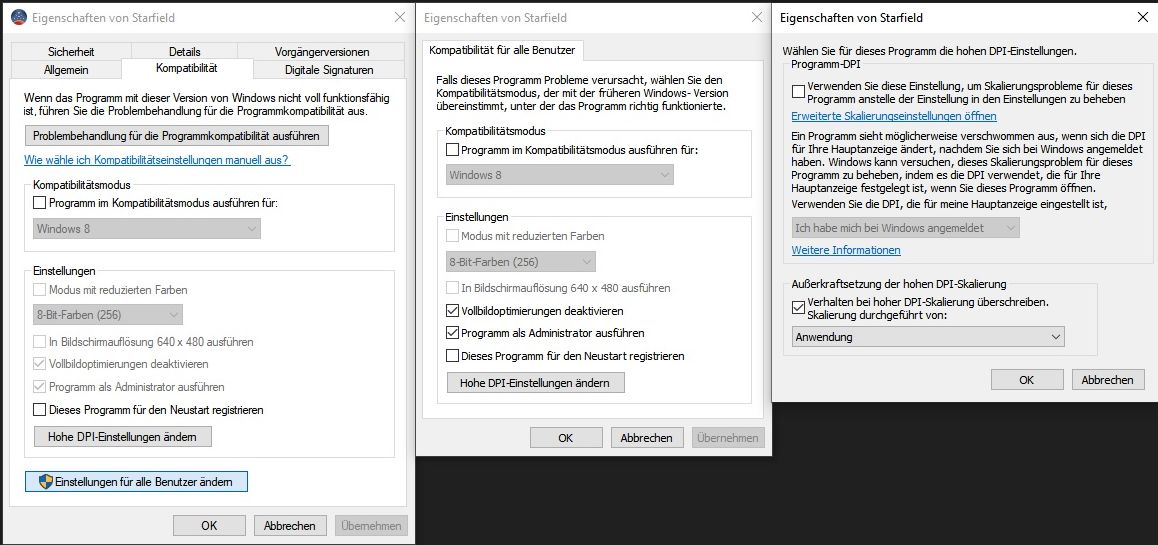Toggle greyed Programm als Administrator ausführen left window

pyautogui.click(x=40, y=387)
